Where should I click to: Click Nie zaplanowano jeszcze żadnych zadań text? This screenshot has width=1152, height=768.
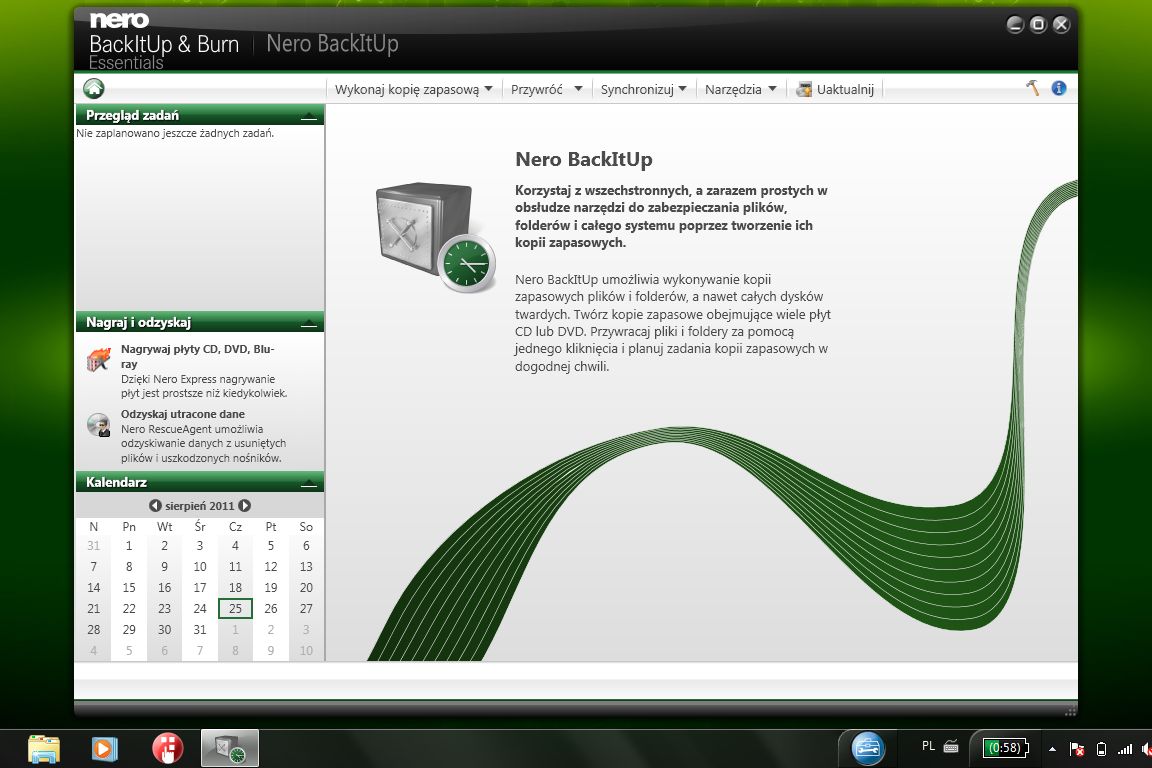pyautogui.click(x=175, y=134)
